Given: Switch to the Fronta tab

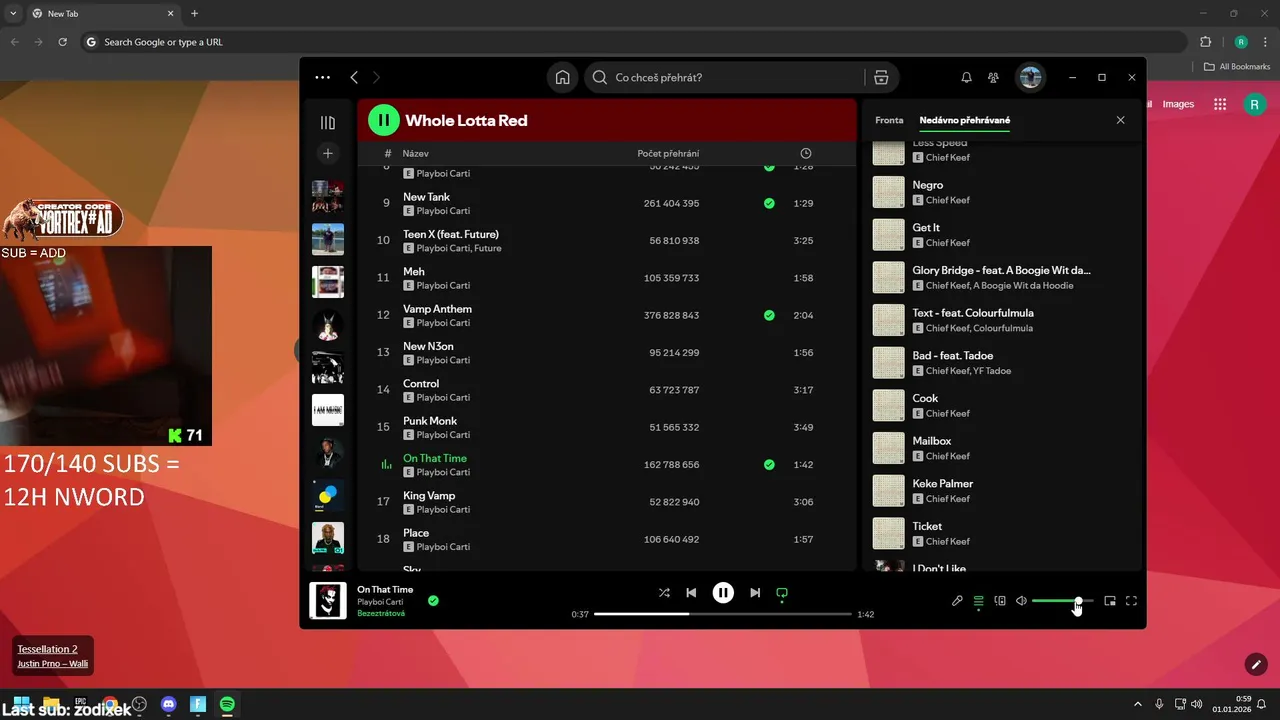Looking at the screenshot, I should pos(889,120).
